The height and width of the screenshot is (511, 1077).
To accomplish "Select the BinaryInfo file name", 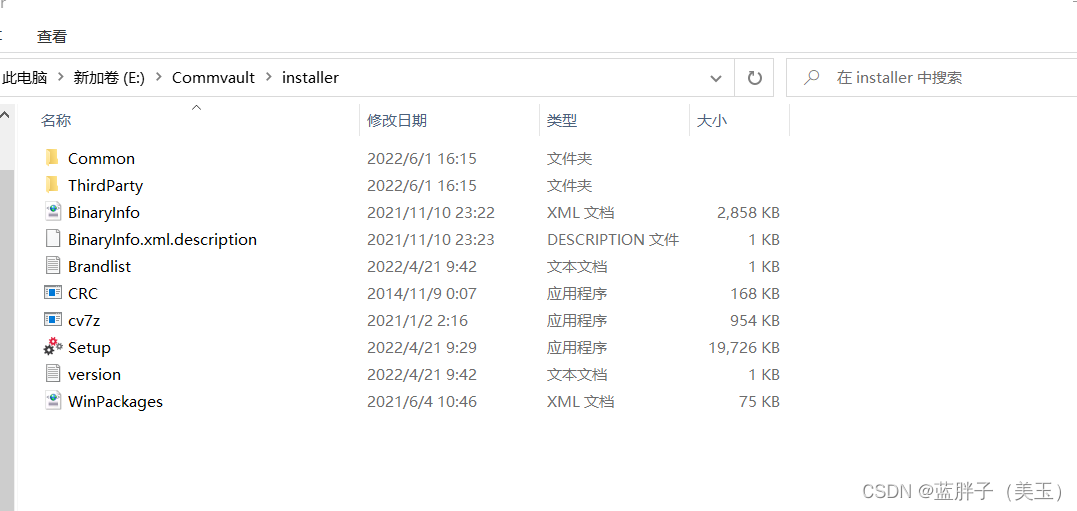I will (x=104, y=212).
